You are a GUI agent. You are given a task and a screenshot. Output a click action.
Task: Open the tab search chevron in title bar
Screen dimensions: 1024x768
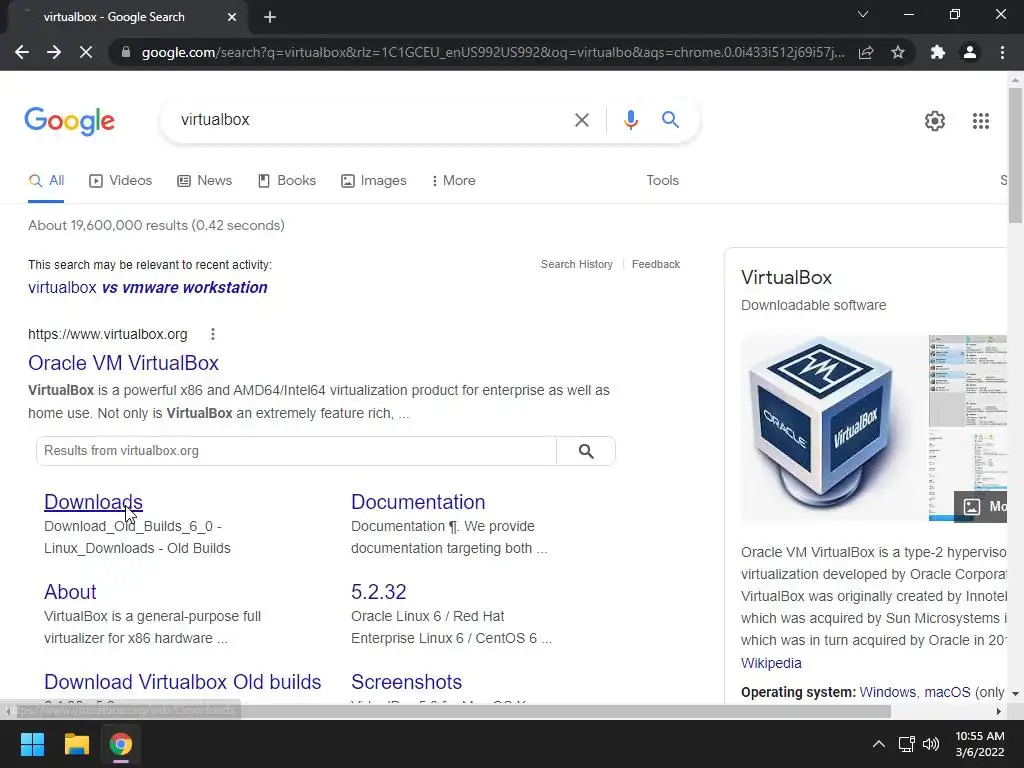coord(863,14)
